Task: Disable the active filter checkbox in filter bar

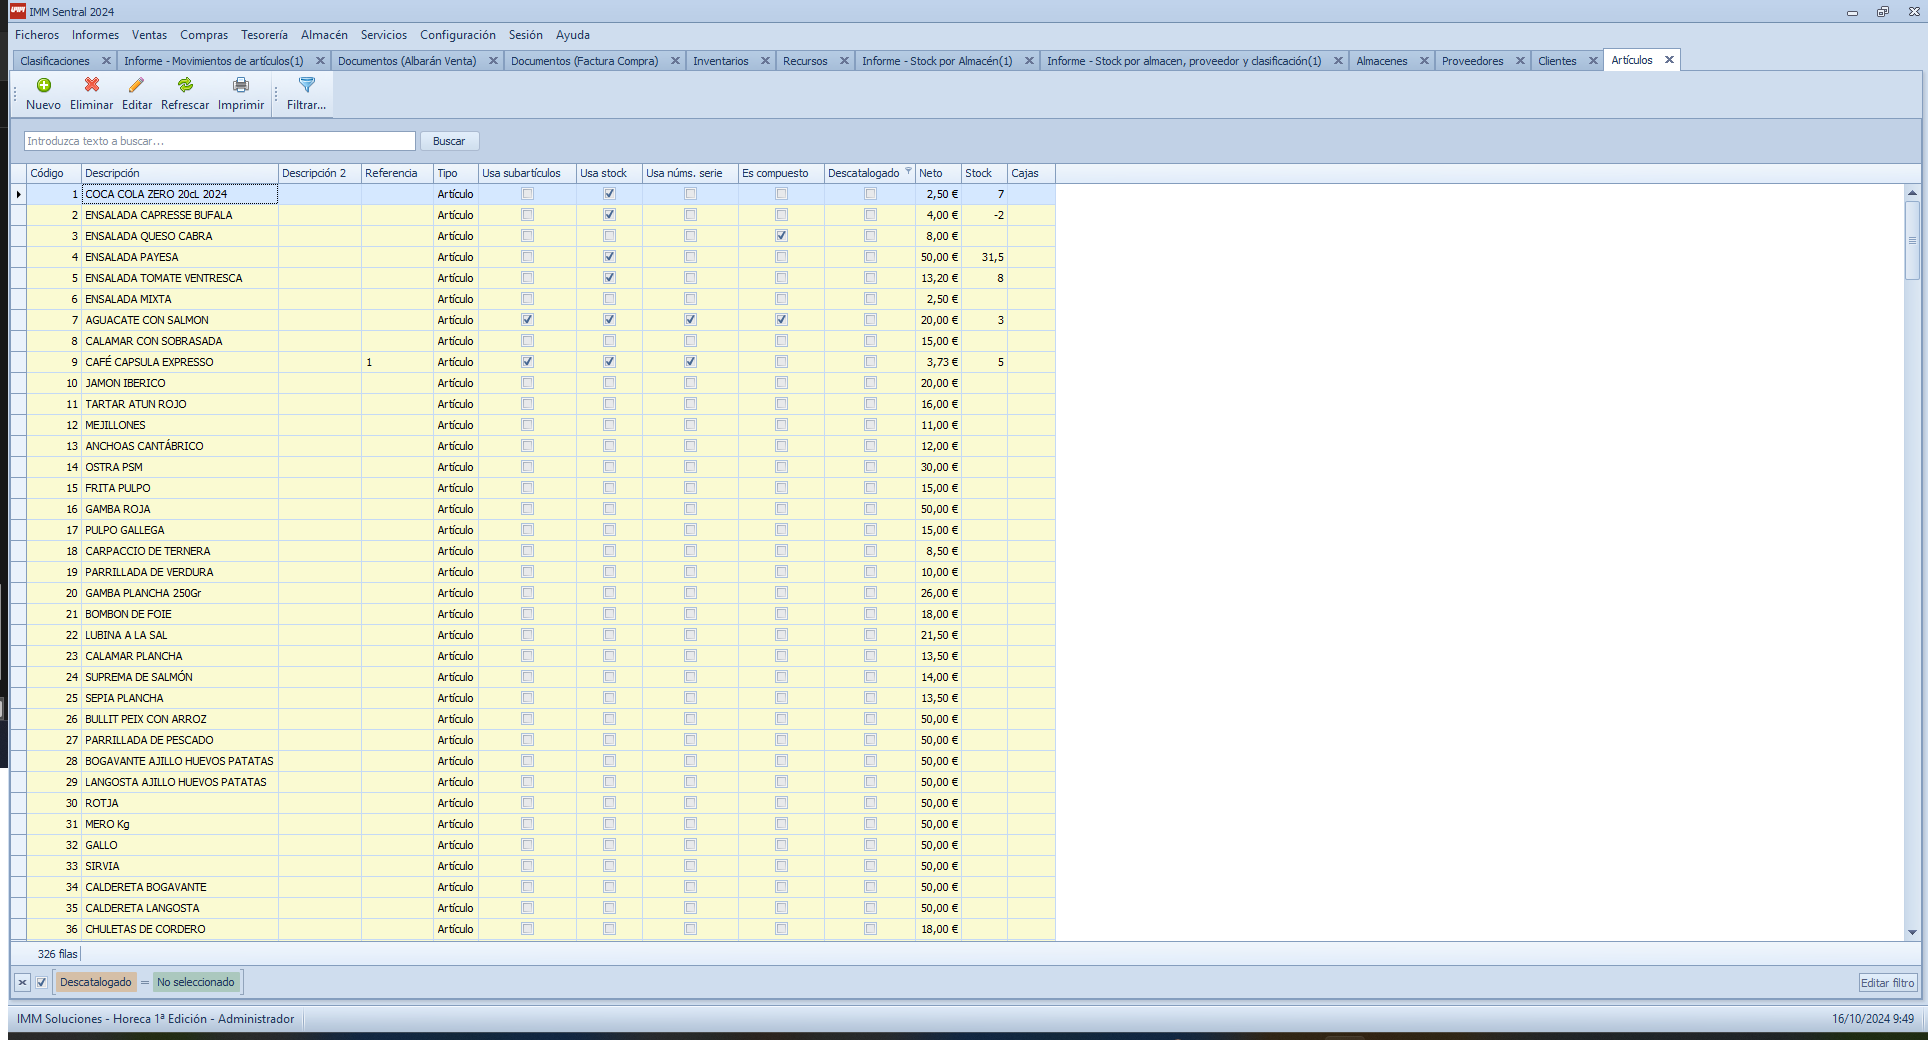Action: tap(41, 983)
